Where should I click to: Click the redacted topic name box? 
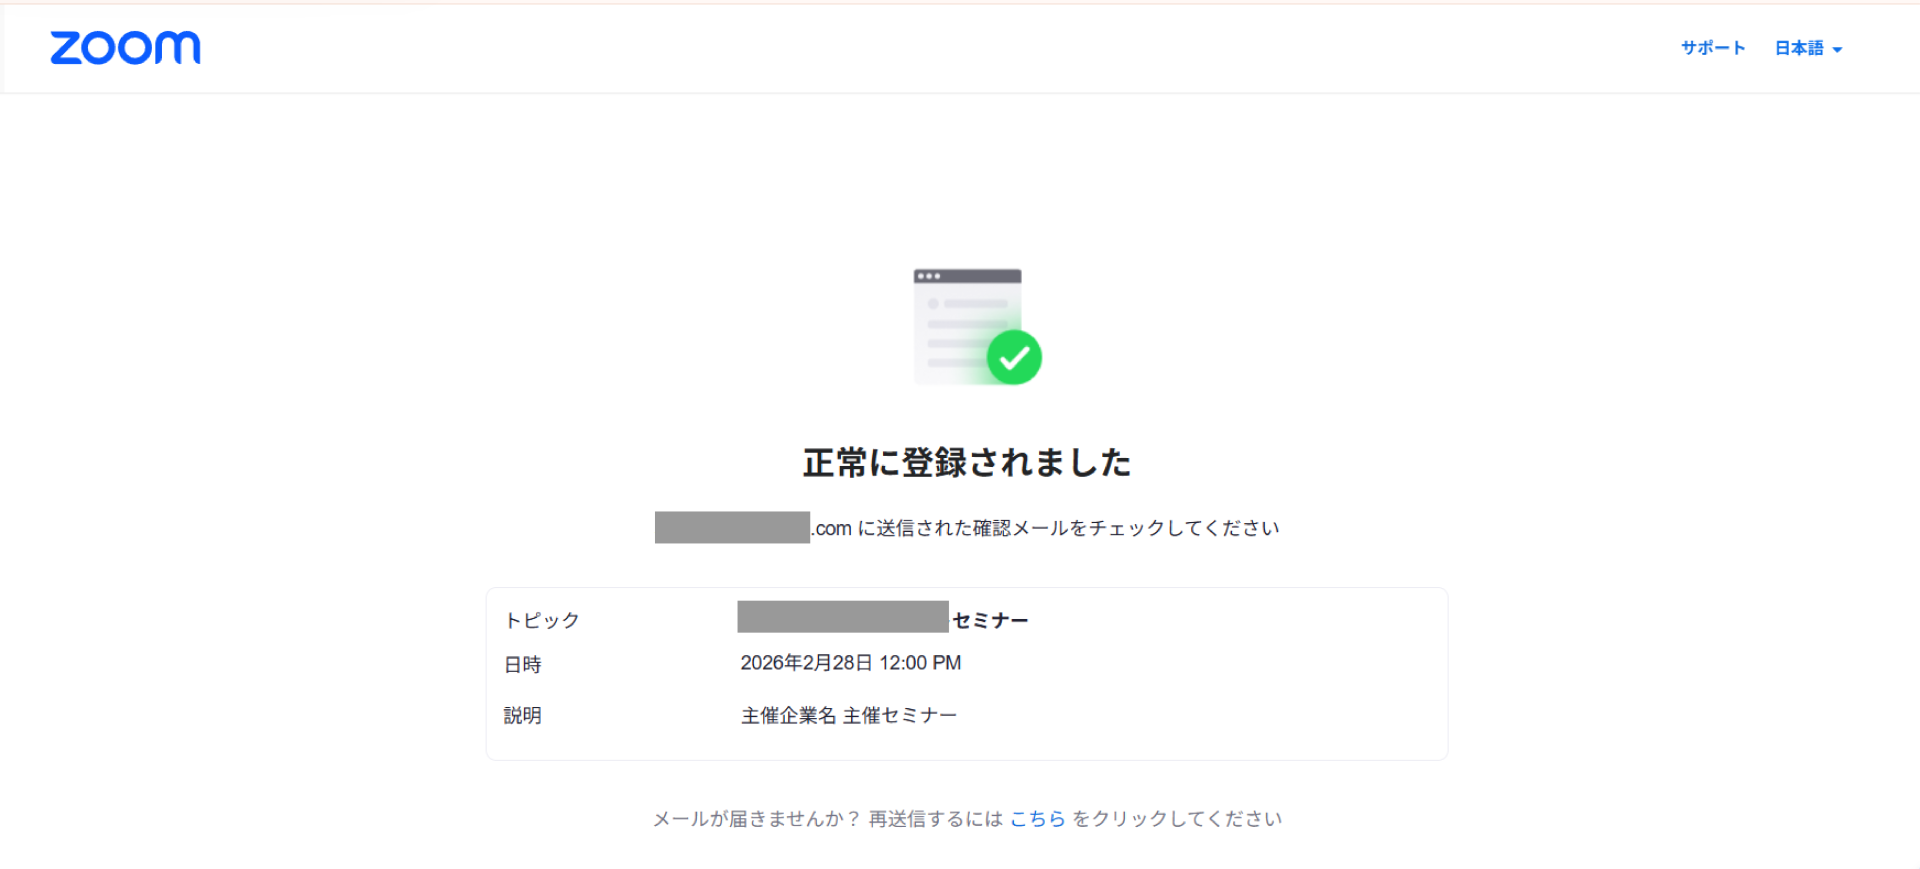pyautogui.click(x=842, y=617)
